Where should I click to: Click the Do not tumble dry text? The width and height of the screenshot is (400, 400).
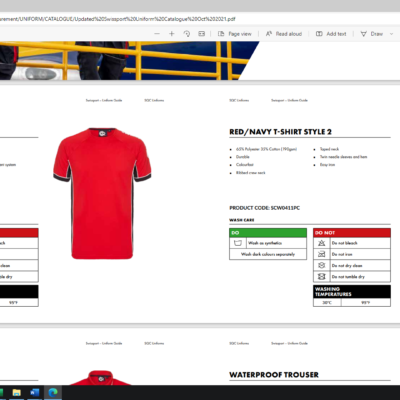(348, 277)
